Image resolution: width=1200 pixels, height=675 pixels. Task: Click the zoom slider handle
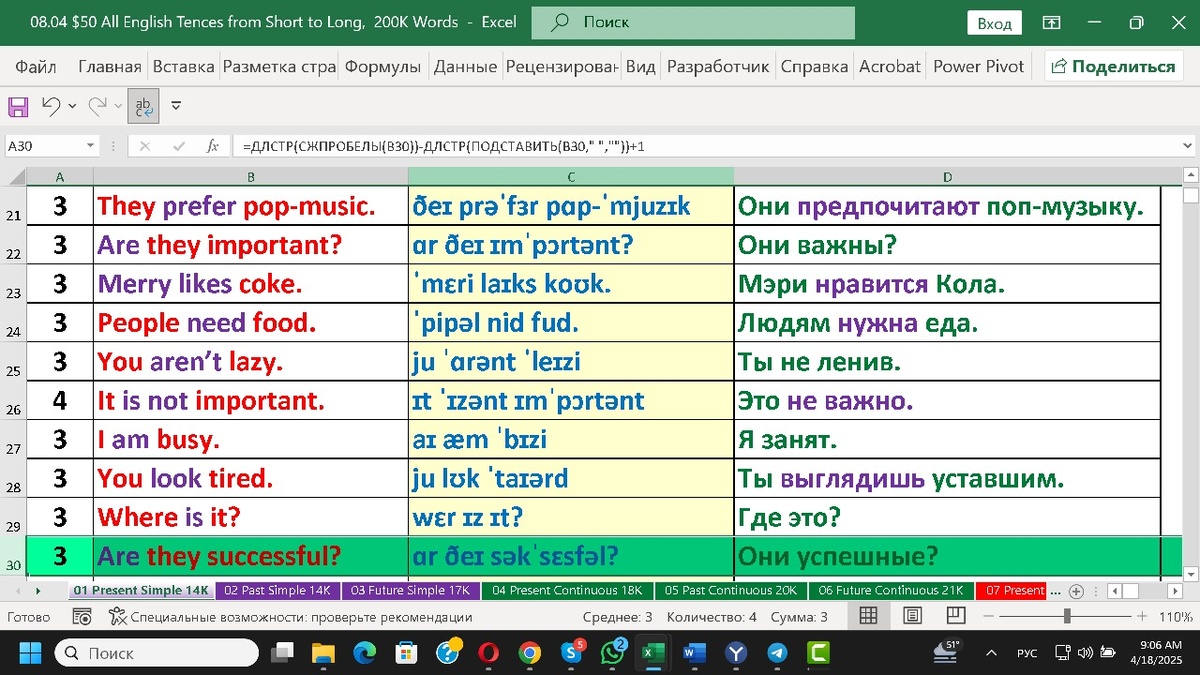[1067, 617]
